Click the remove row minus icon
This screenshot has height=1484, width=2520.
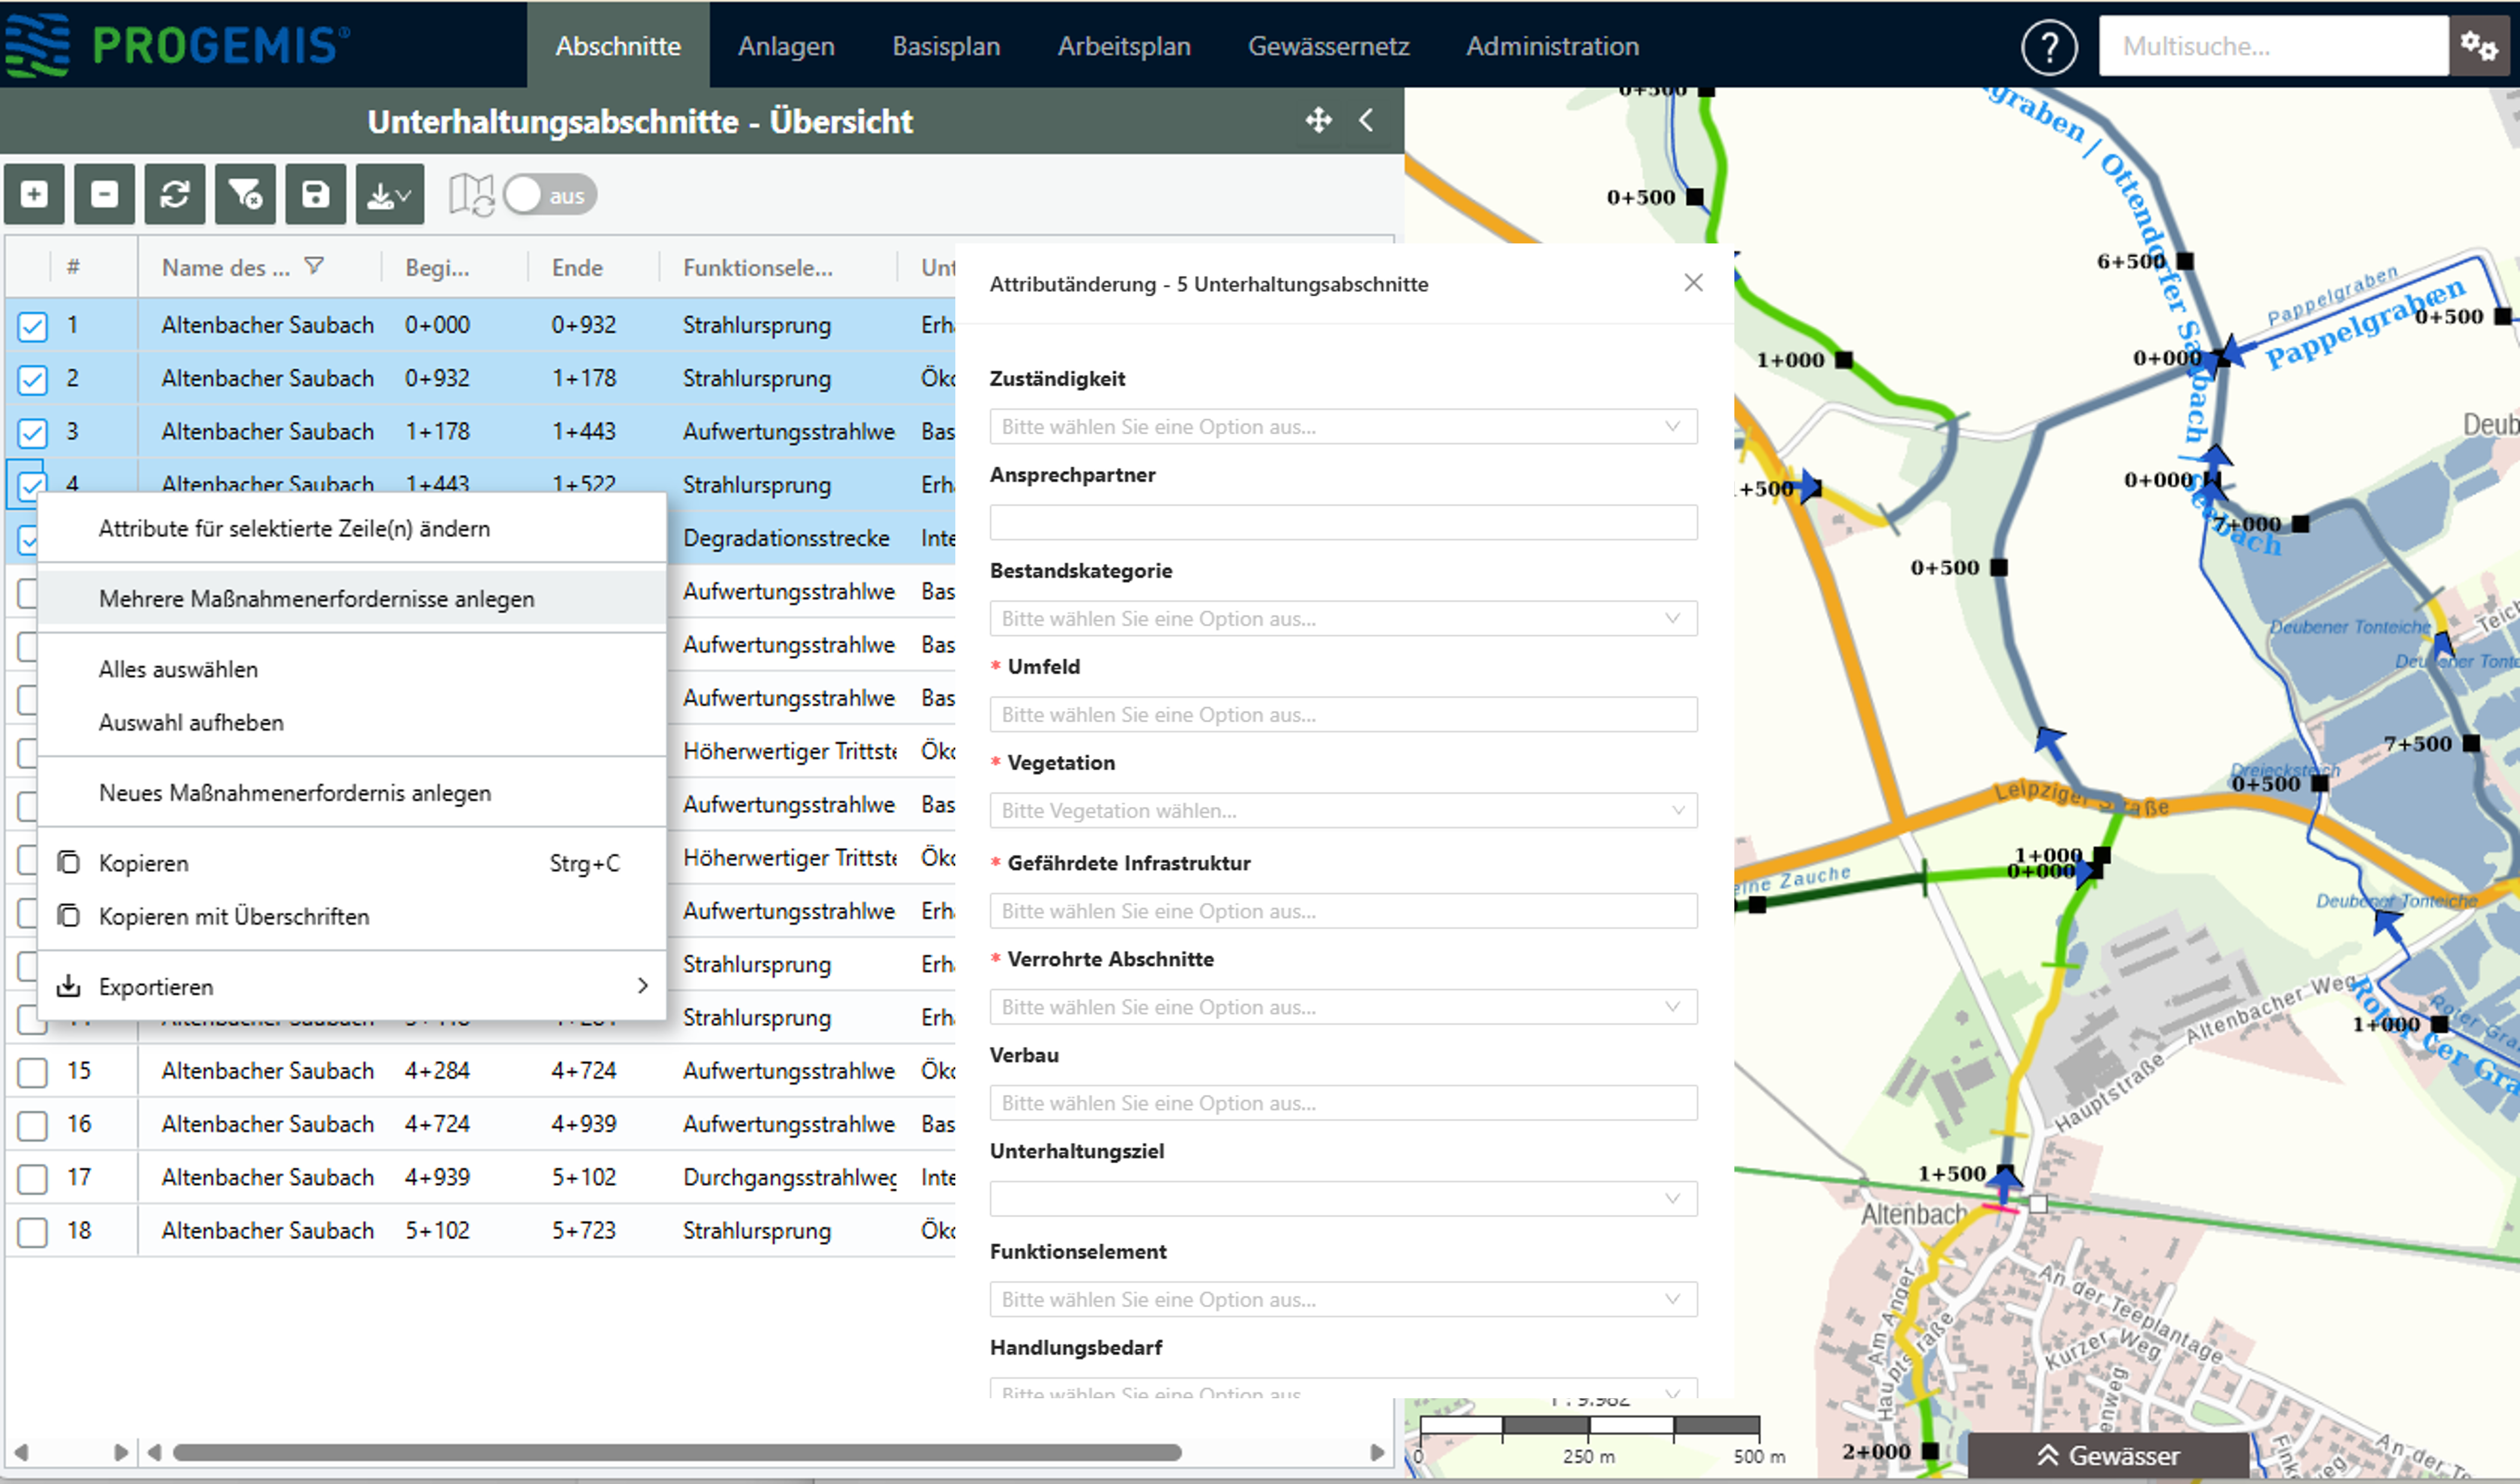click(104, 194)
